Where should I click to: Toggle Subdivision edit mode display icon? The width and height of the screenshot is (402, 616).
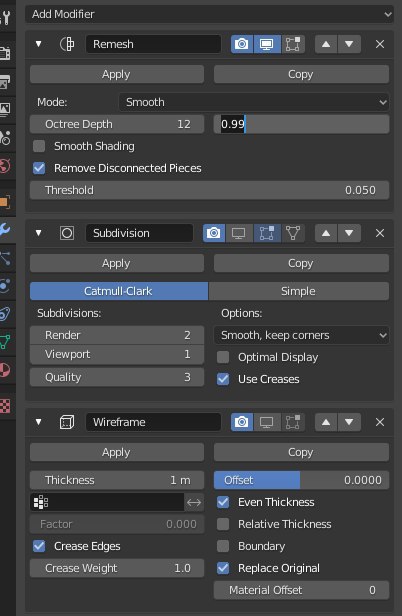pyautogui.click(x=267, y=233)
